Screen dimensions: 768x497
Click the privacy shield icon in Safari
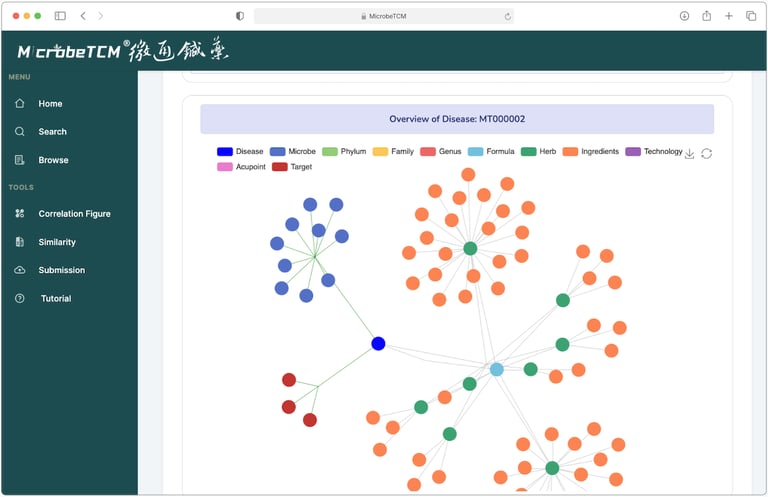click(x=240, y=16)
